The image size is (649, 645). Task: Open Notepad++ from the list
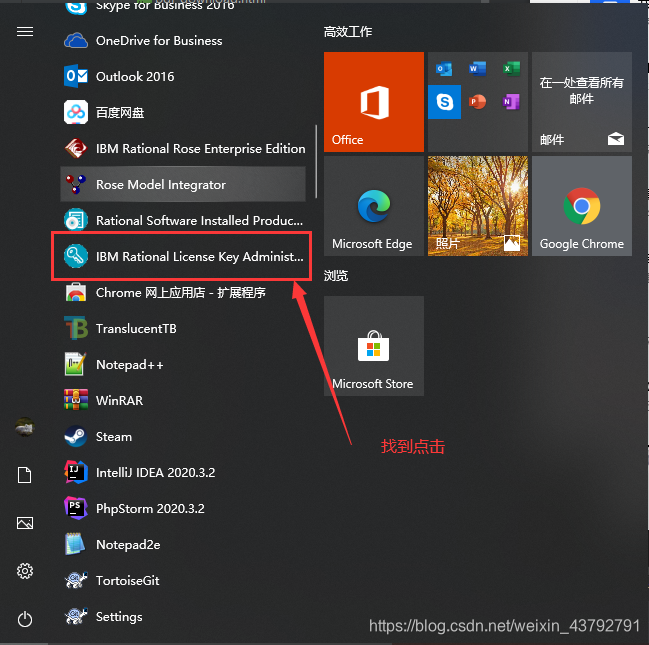[x=183, y=364]
